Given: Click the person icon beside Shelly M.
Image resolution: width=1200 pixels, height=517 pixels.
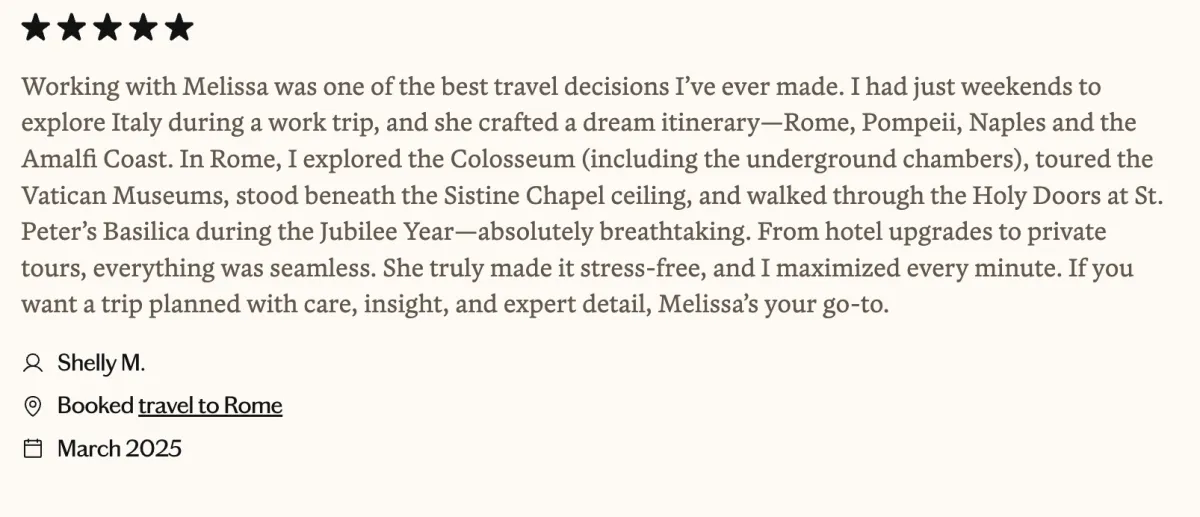Looking at the screenshot, I should (33, 363).
